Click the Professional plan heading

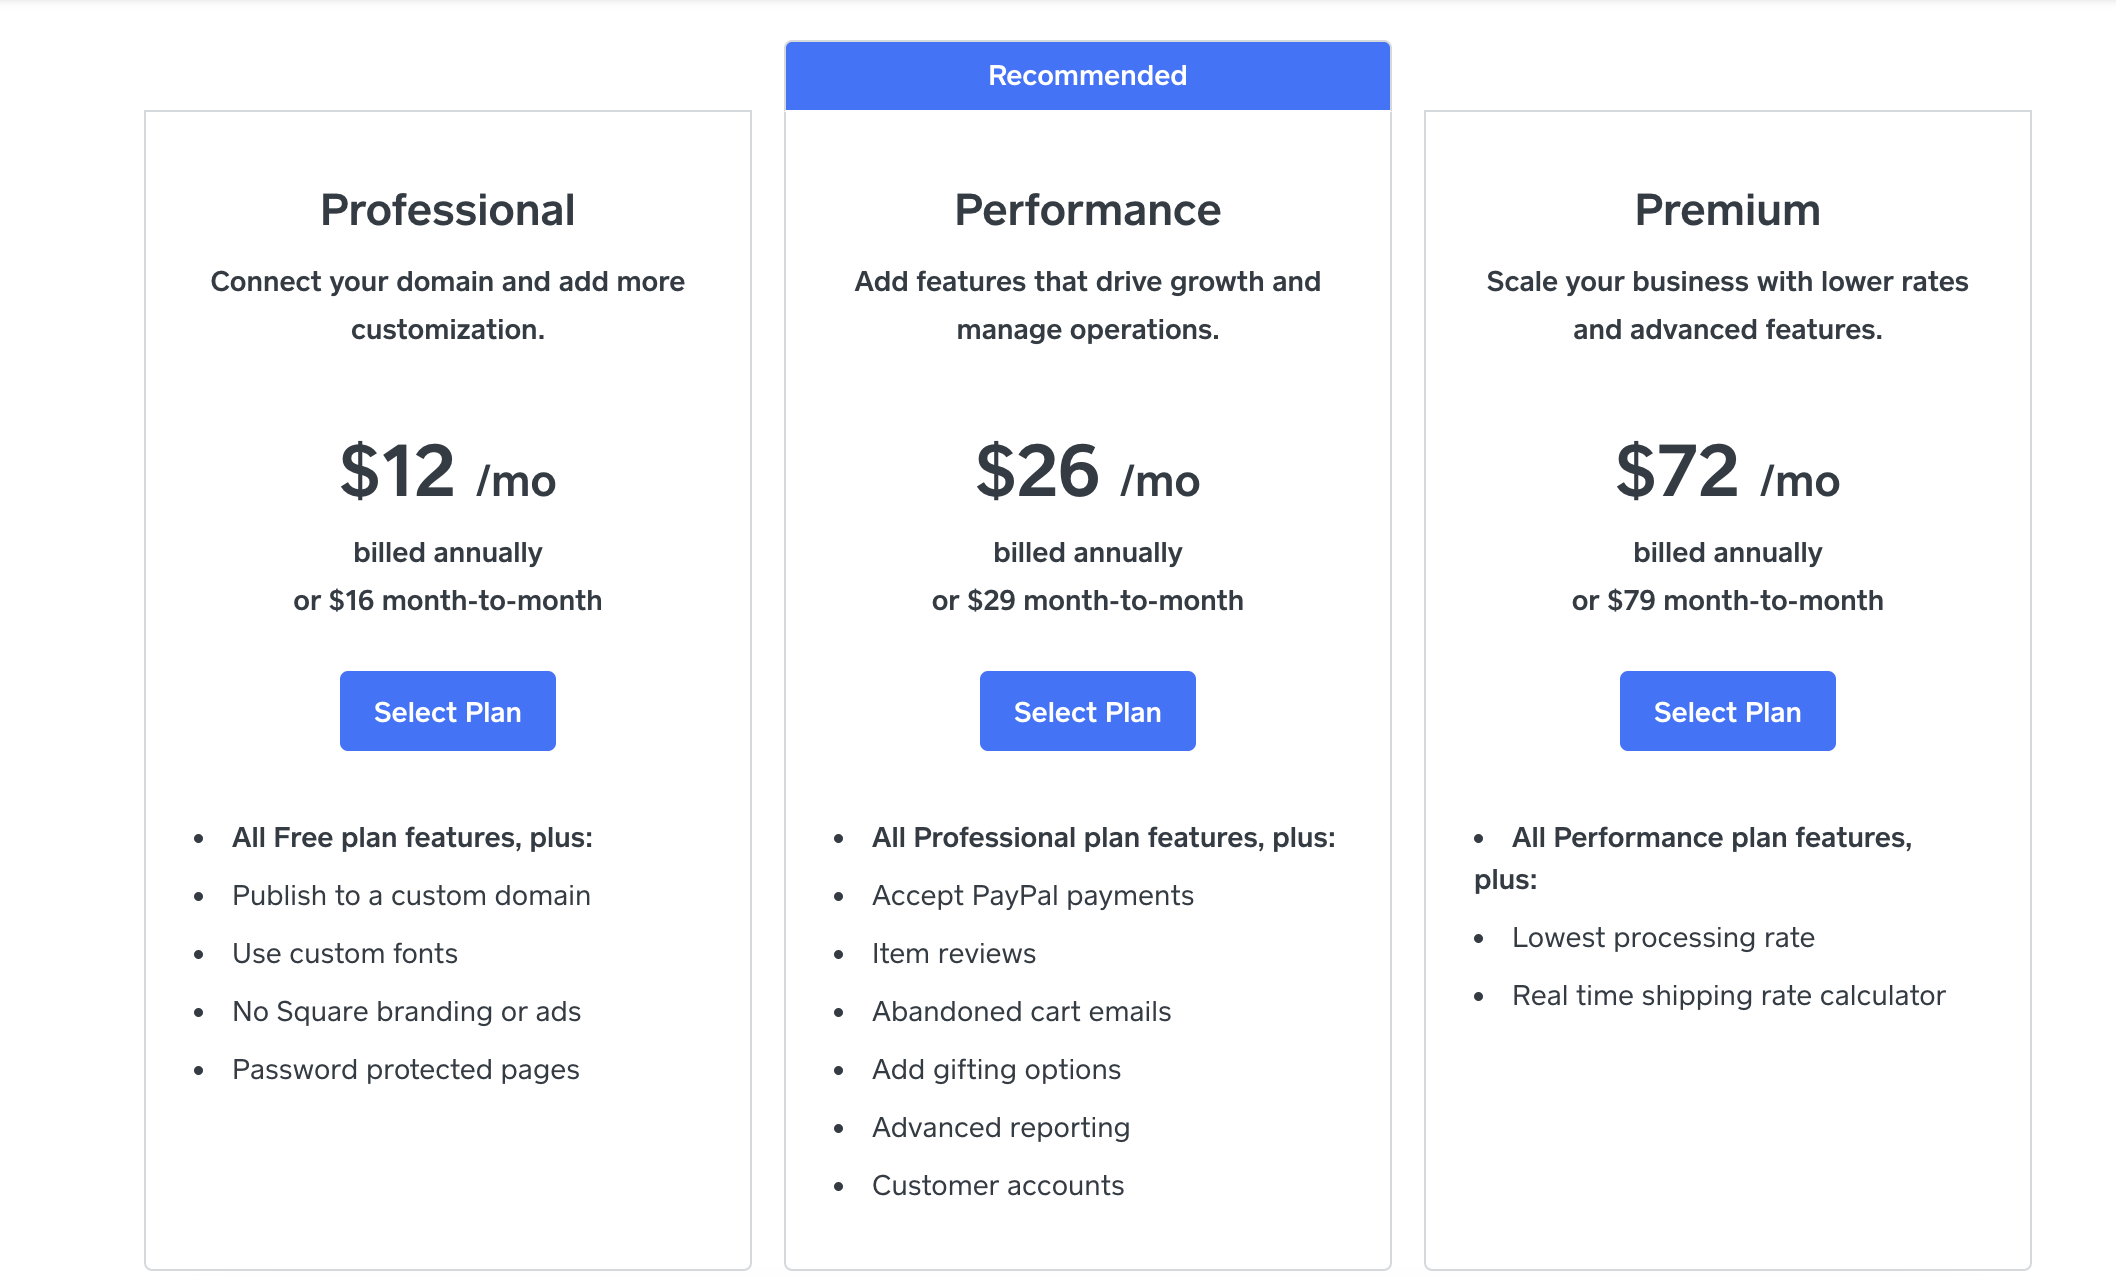click(447, 210)
